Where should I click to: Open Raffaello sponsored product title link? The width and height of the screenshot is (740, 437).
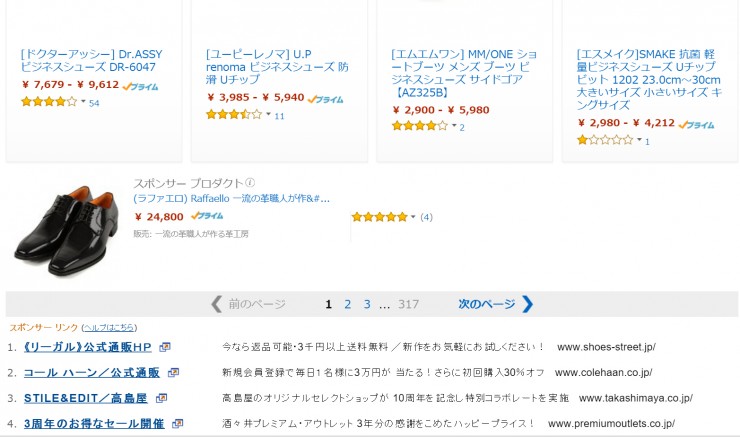(x=231, y=199)
